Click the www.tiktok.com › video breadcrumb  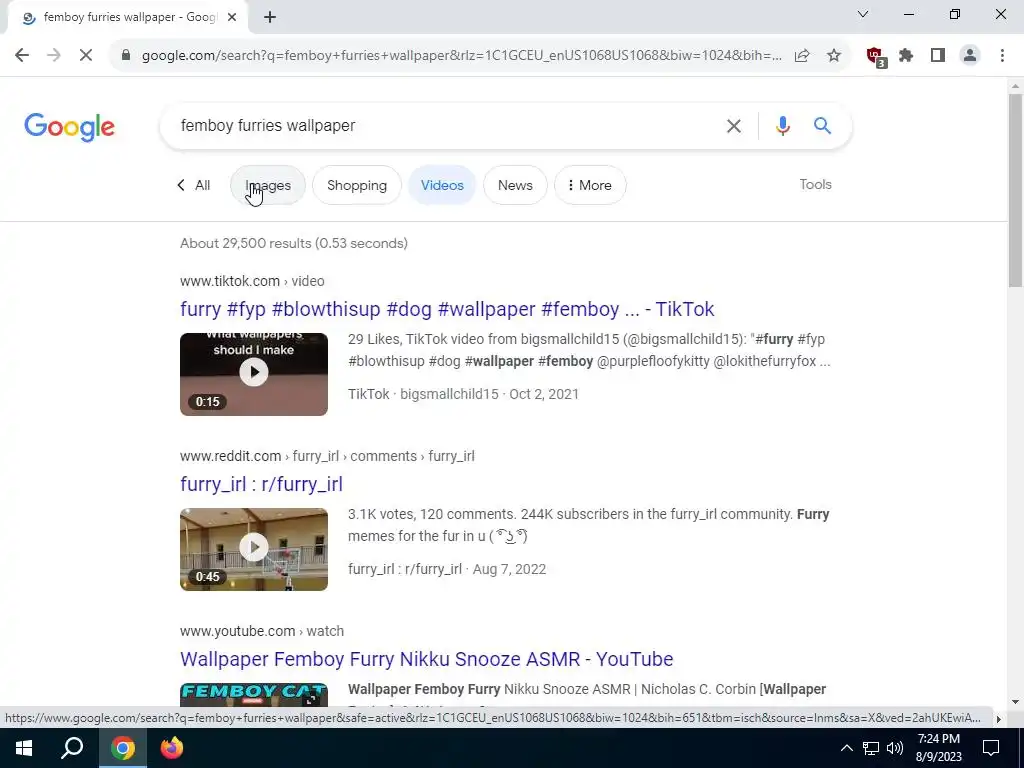coord(252,281)
